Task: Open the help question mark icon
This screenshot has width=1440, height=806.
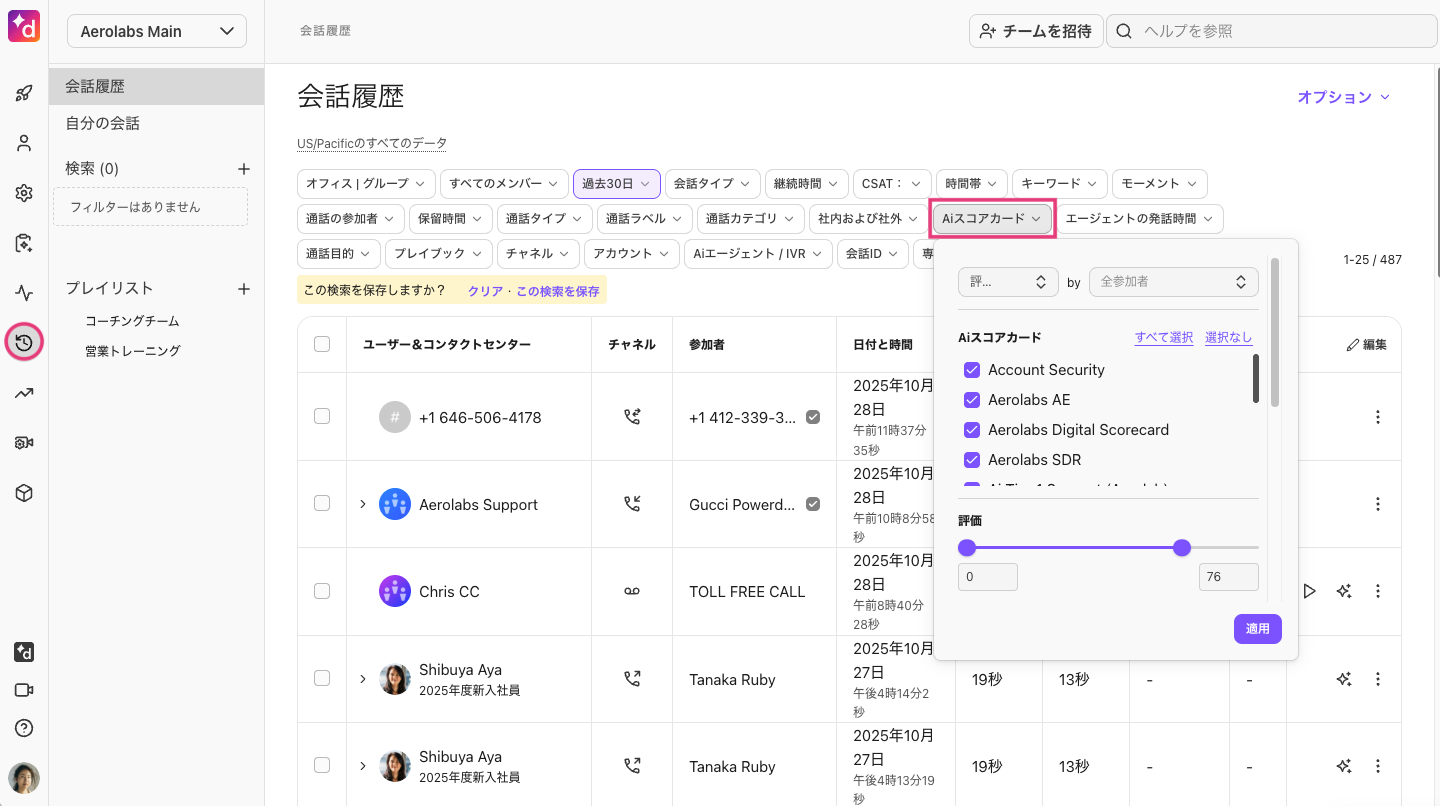Action: (x=24, y=728)
